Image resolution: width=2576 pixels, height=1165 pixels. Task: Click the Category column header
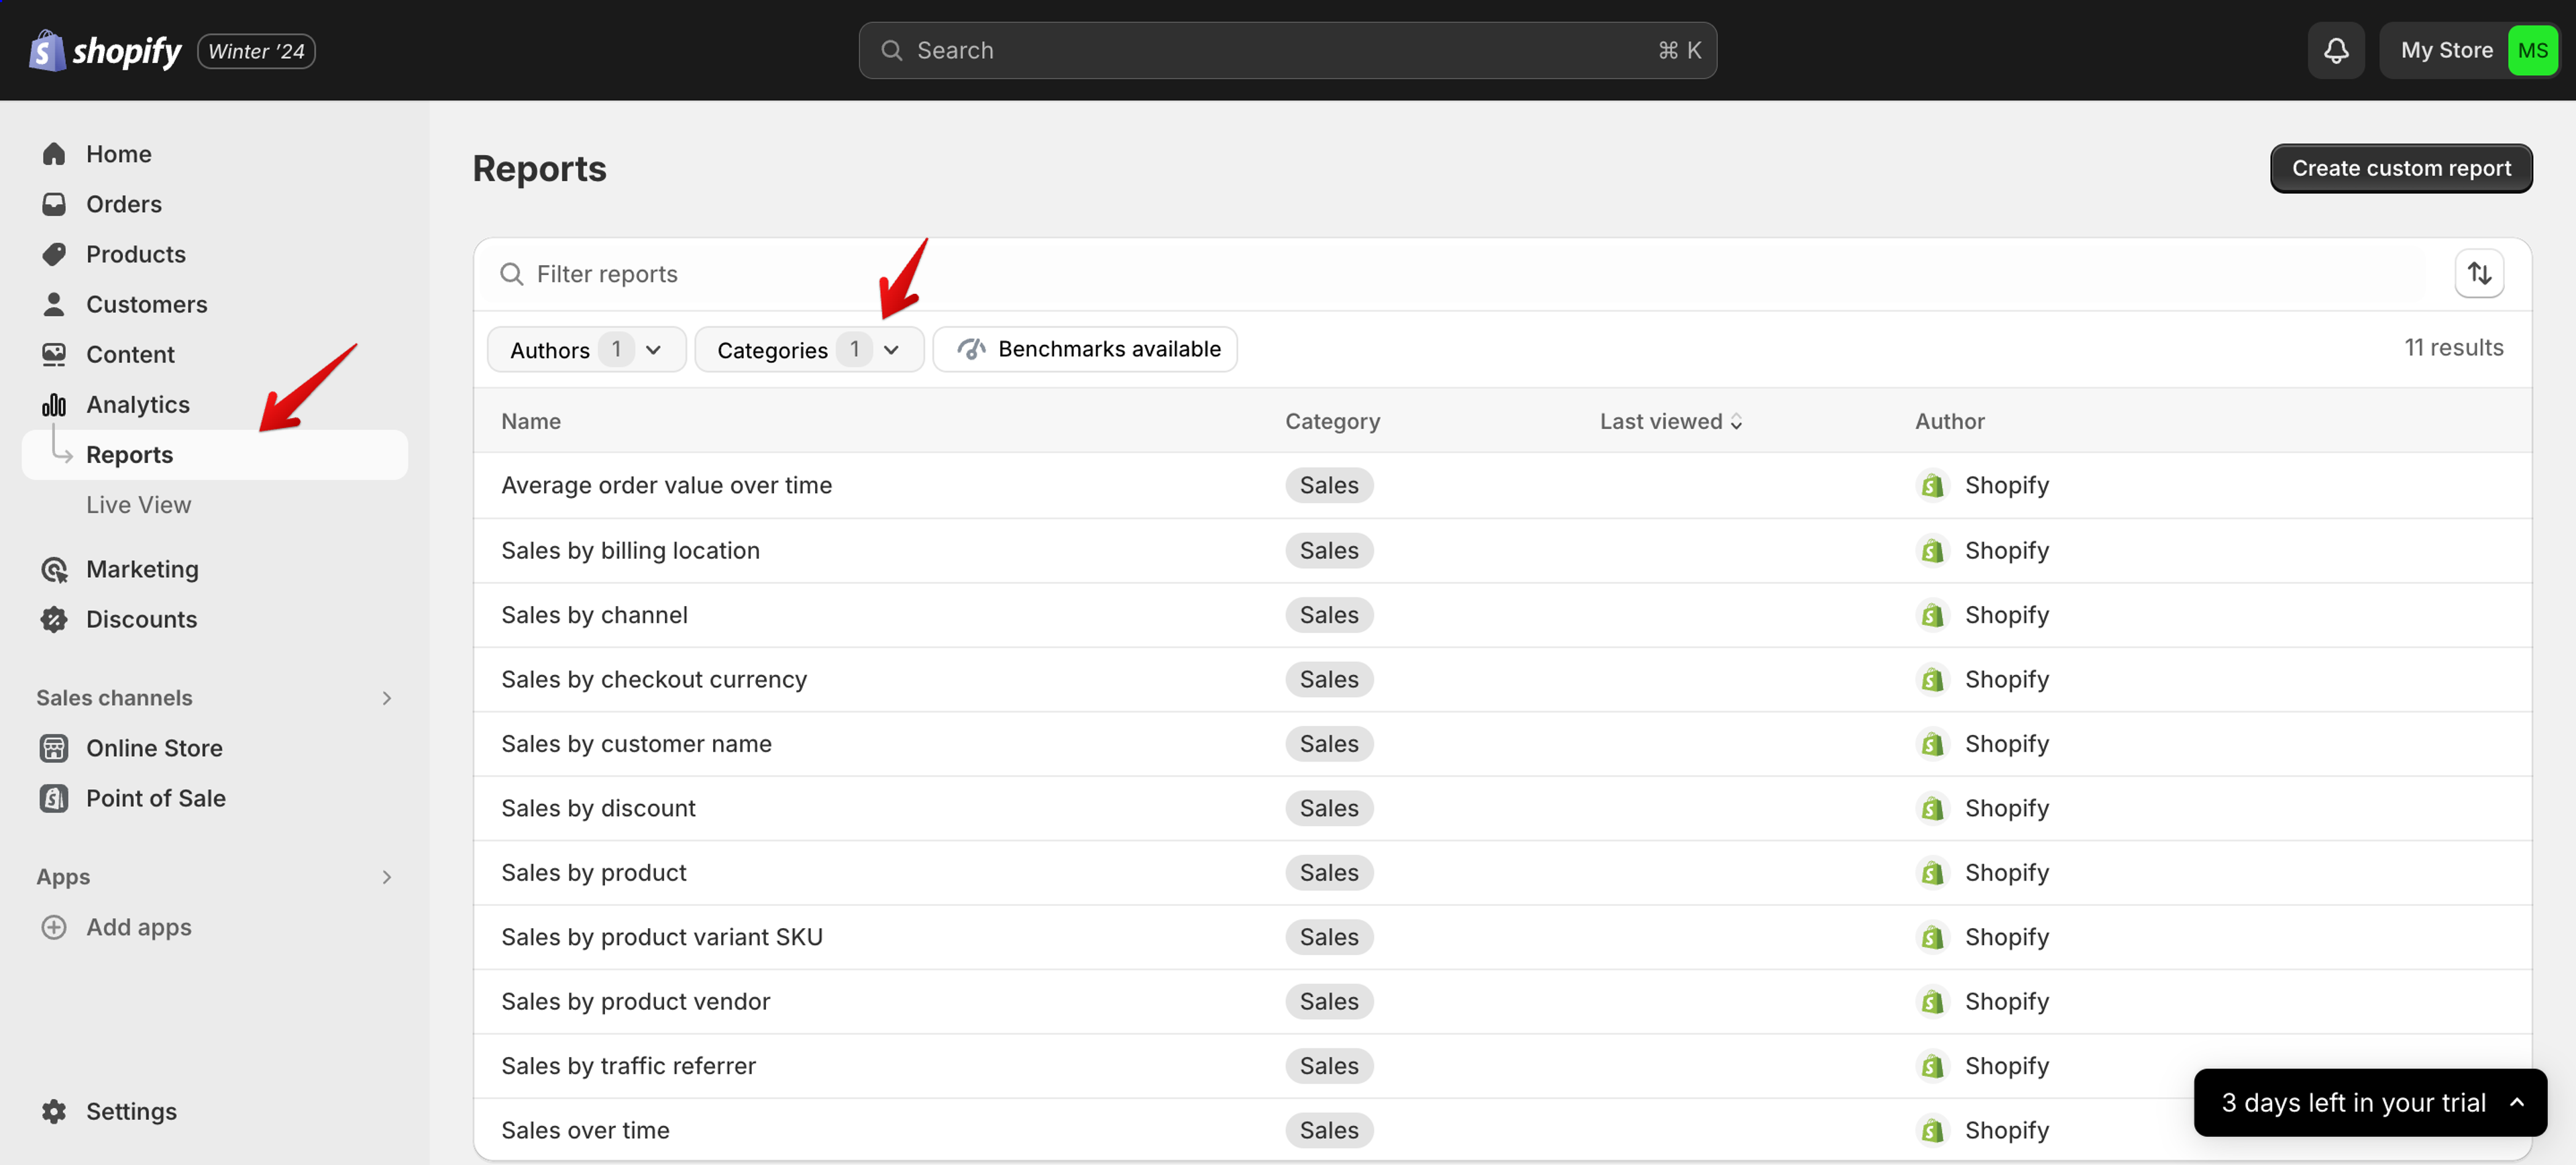click(x=1332, y=421)
